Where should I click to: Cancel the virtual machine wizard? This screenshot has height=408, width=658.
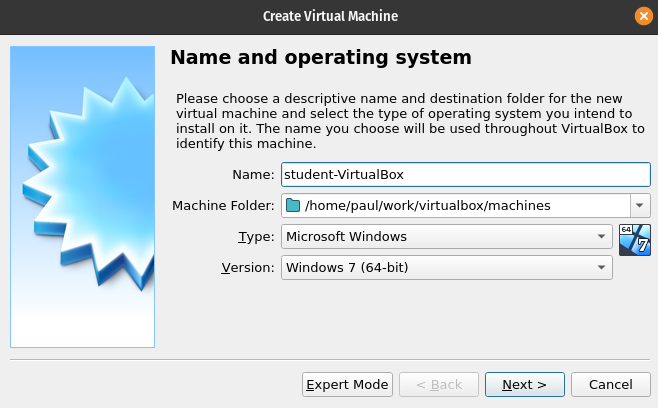click(x=610, y=385)
